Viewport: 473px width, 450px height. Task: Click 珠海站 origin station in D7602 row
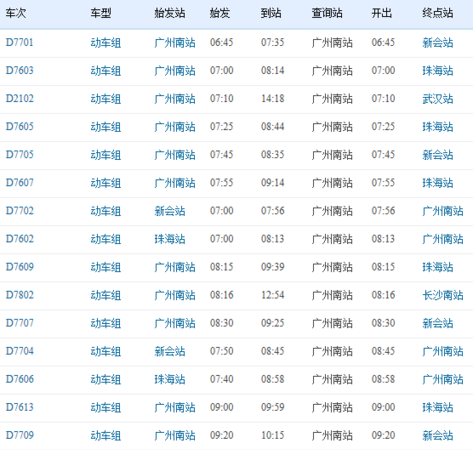170,239
